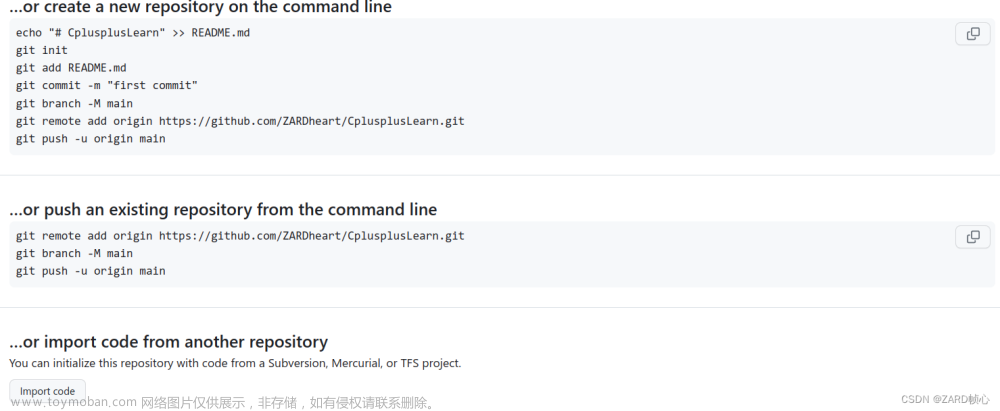Viewport: 1000px width, 411px height.
Task: Click the word Subversion in the description
Action: [312, 363]
